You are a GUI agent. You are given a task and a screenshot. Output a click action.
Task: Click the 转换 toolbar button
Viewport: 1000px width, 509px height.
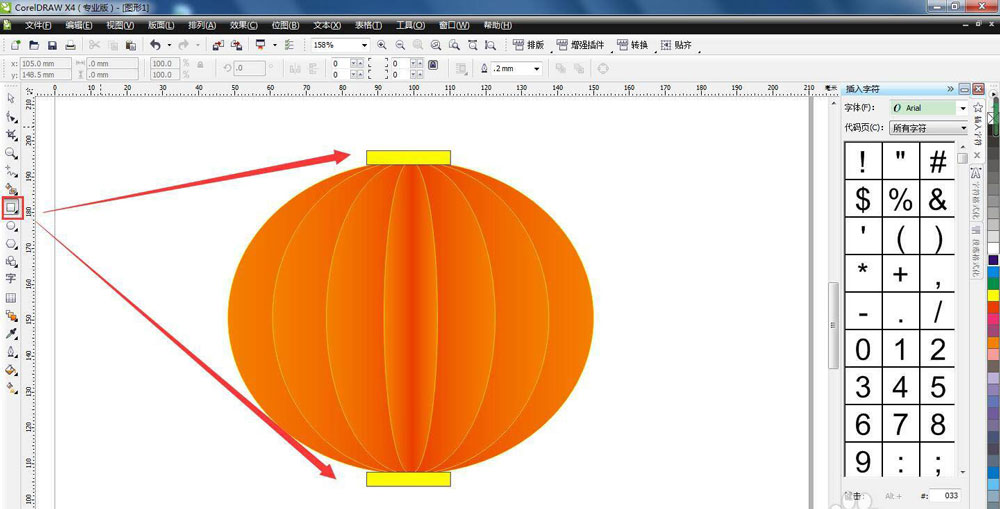coord(632,45)
